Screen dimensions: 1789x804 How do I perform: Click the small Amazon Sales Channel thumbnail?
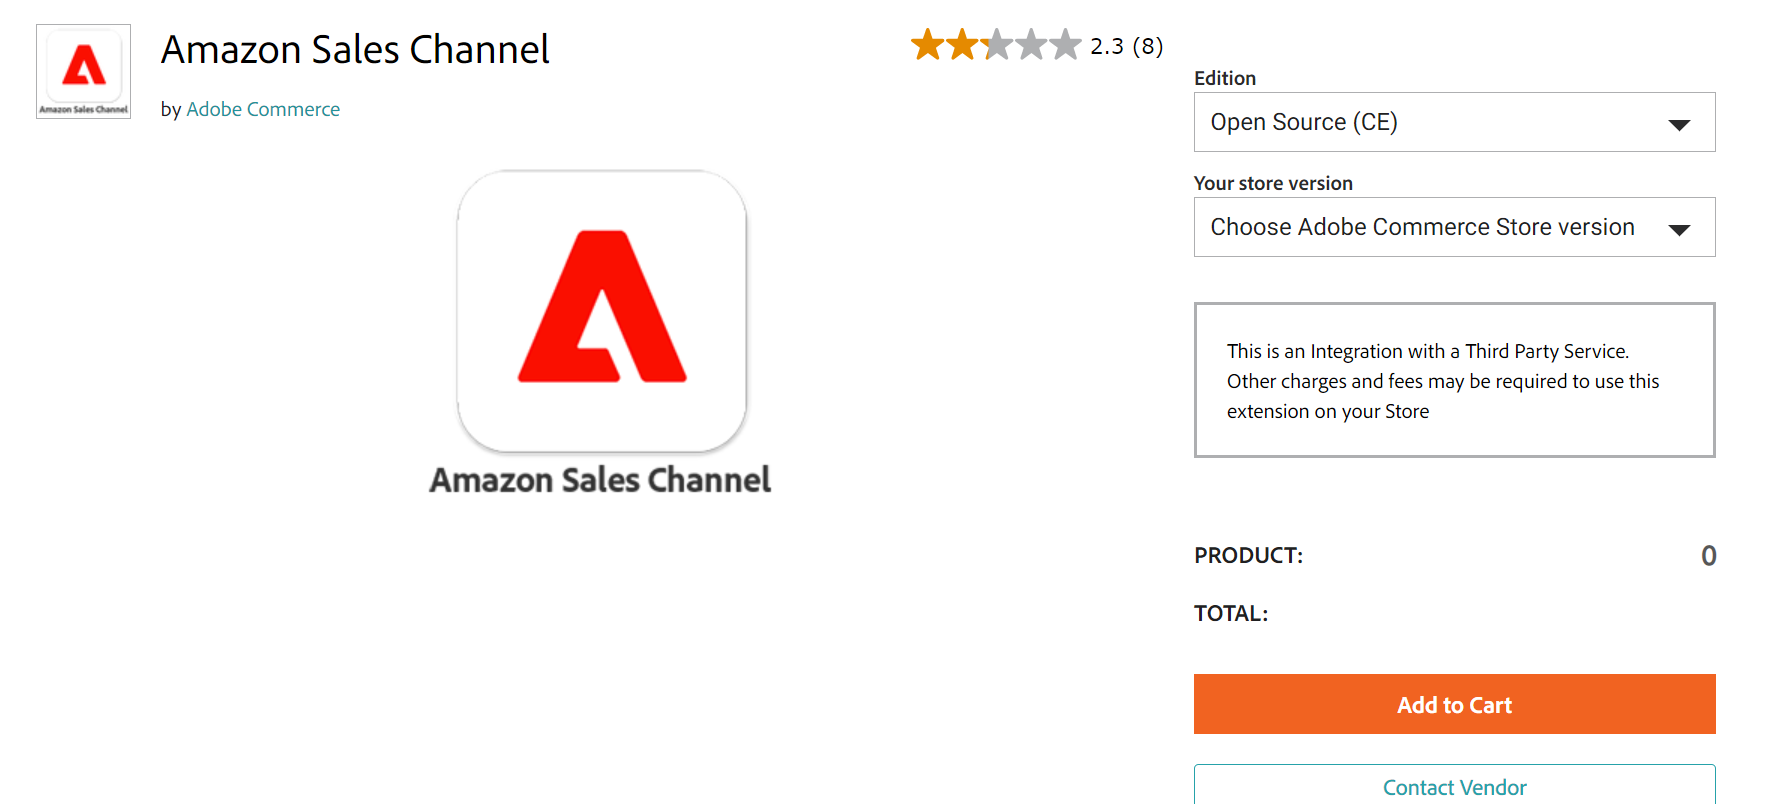coord(83,71)
